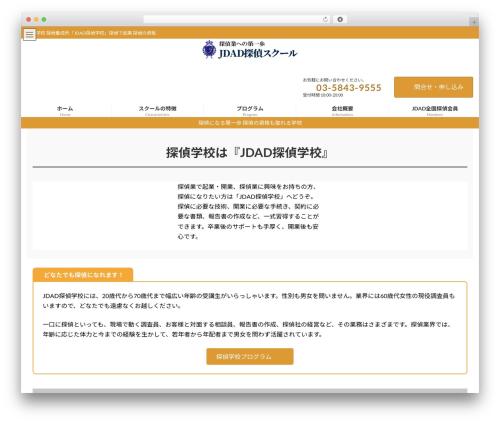This screenshot has width=500, height=423.
Task: Select the どなたでも探偵になれます！ tab label
Action: [83, 275]
